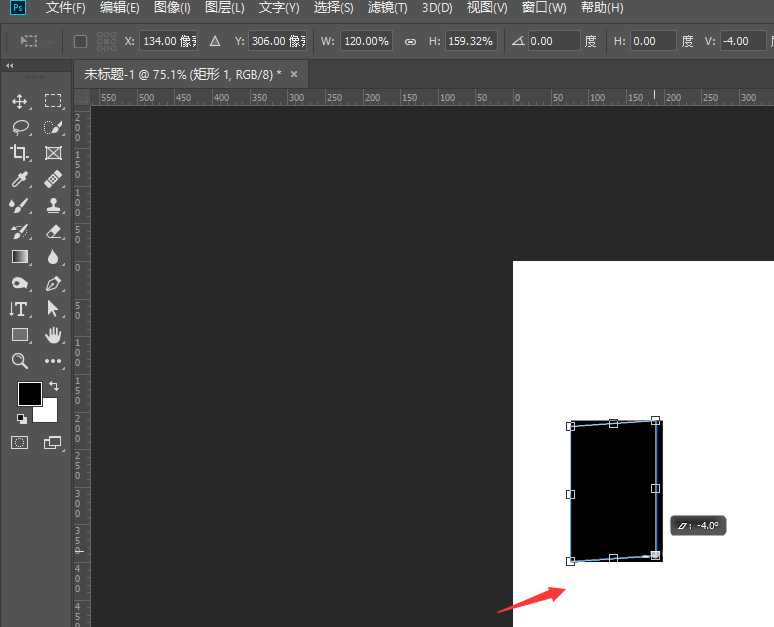Toggle the width-height link for maintaining aspect ratio
This screenshot has height=627, width=774.
pos(410,41)
